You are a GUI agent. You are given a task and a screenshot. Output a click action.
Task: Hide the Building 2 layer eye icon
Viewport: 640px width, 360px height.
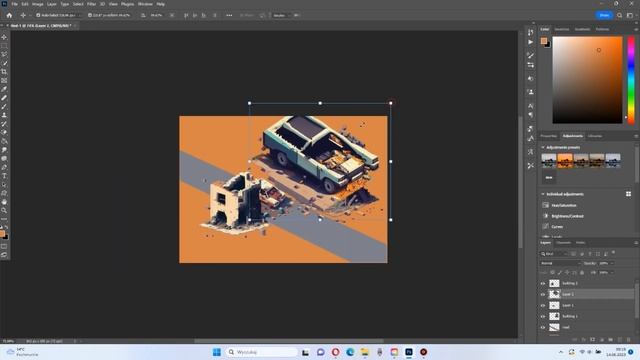coord(543,283)
